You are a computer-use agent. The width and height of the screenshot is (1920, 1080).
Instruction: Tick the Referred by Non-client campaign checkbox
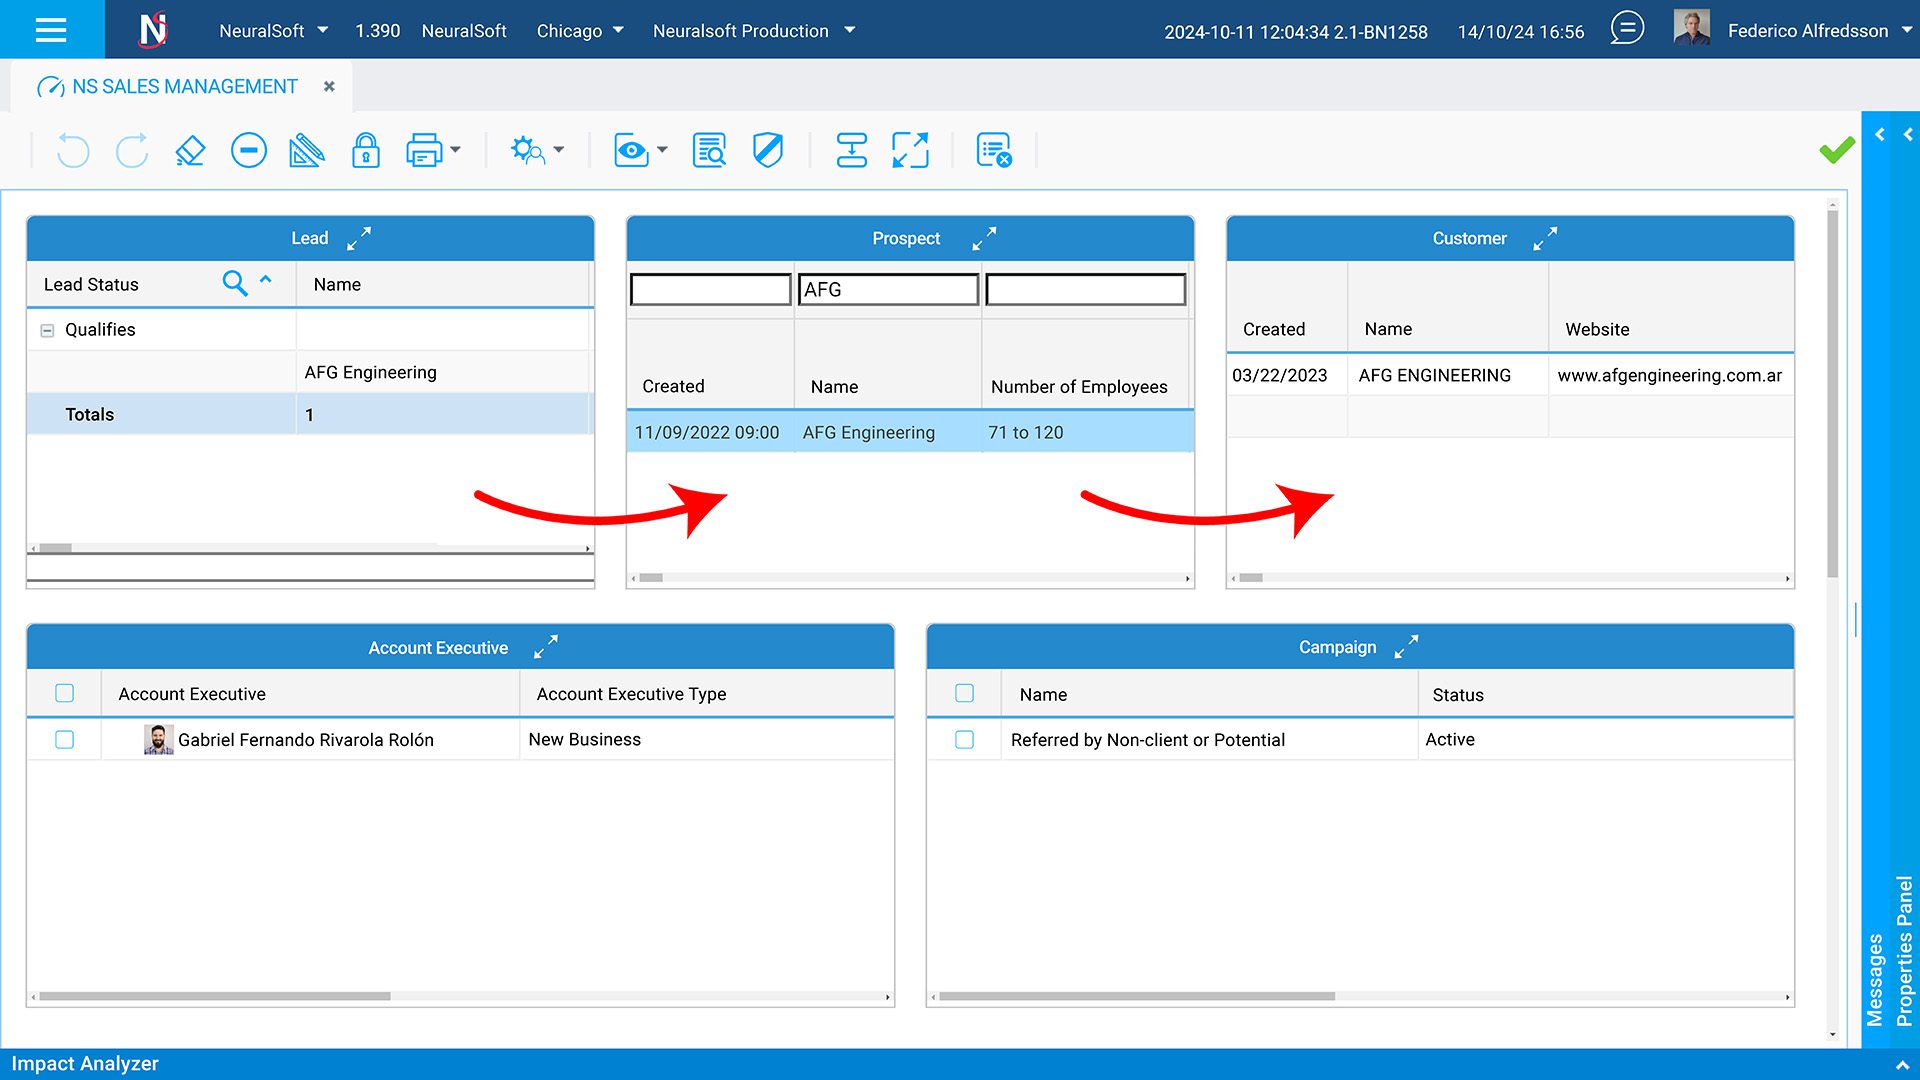965,740
